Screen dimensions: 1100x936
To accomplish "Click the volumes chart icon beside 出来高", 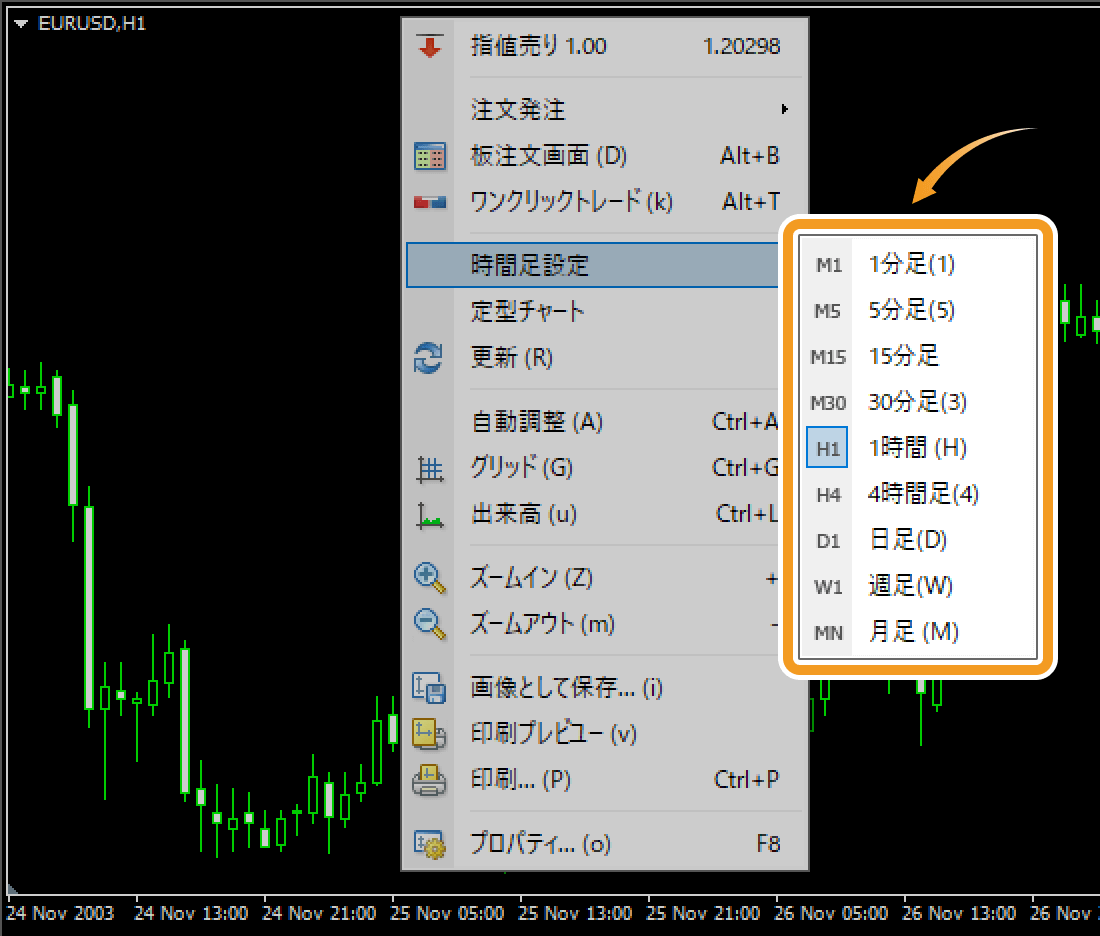I will click(x=429, y=515).
